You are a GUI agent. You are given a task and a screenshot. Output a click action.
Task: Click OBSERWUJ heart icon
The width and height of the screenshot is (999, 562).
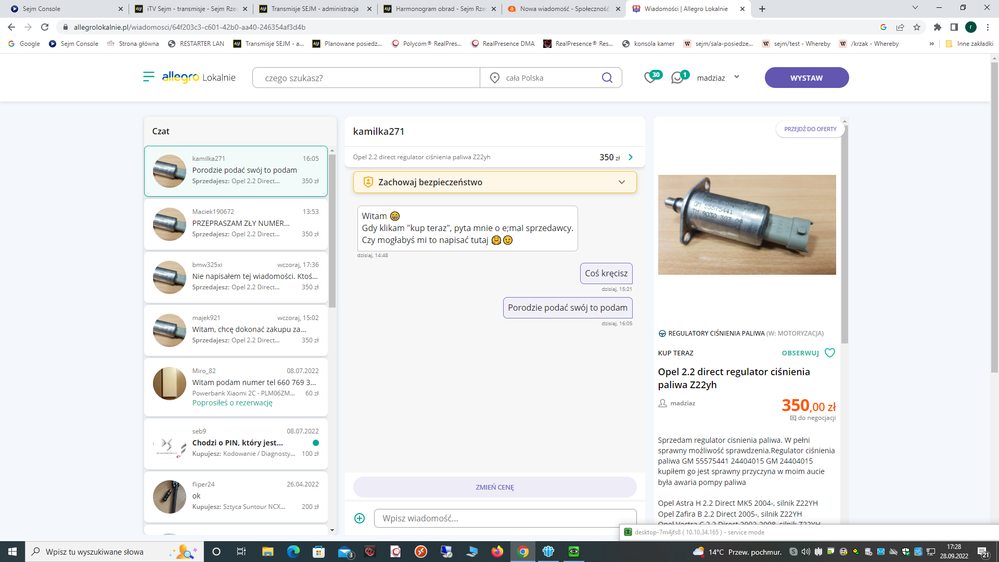tap(830, 352)
